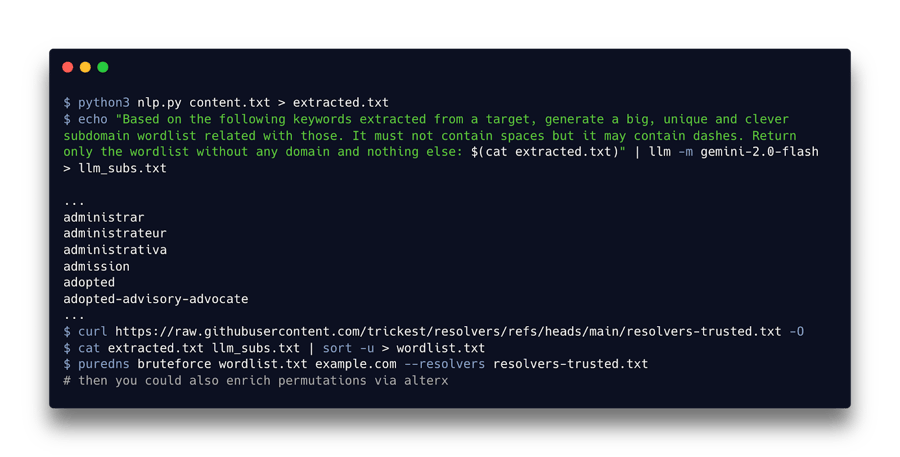Select the administrar output line
This screenshot has height=457, width=900.
[x=104, y=217]
